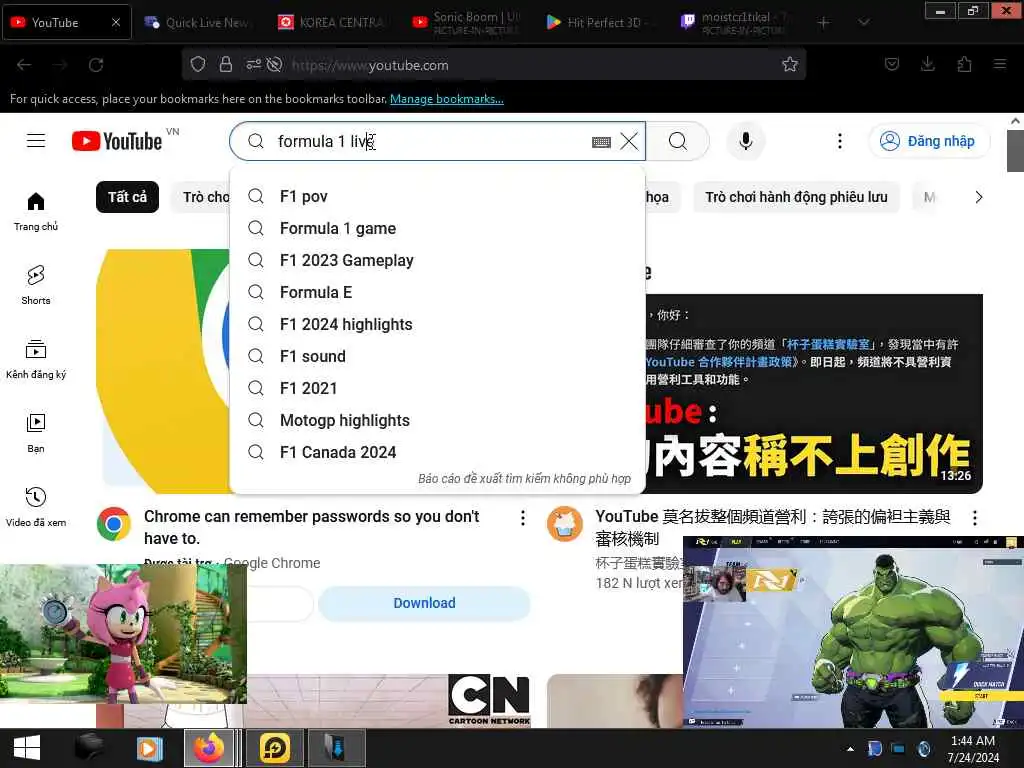
Task: Choose the 'Motogp highlights' suggestion
Action: tap(438, 420)
